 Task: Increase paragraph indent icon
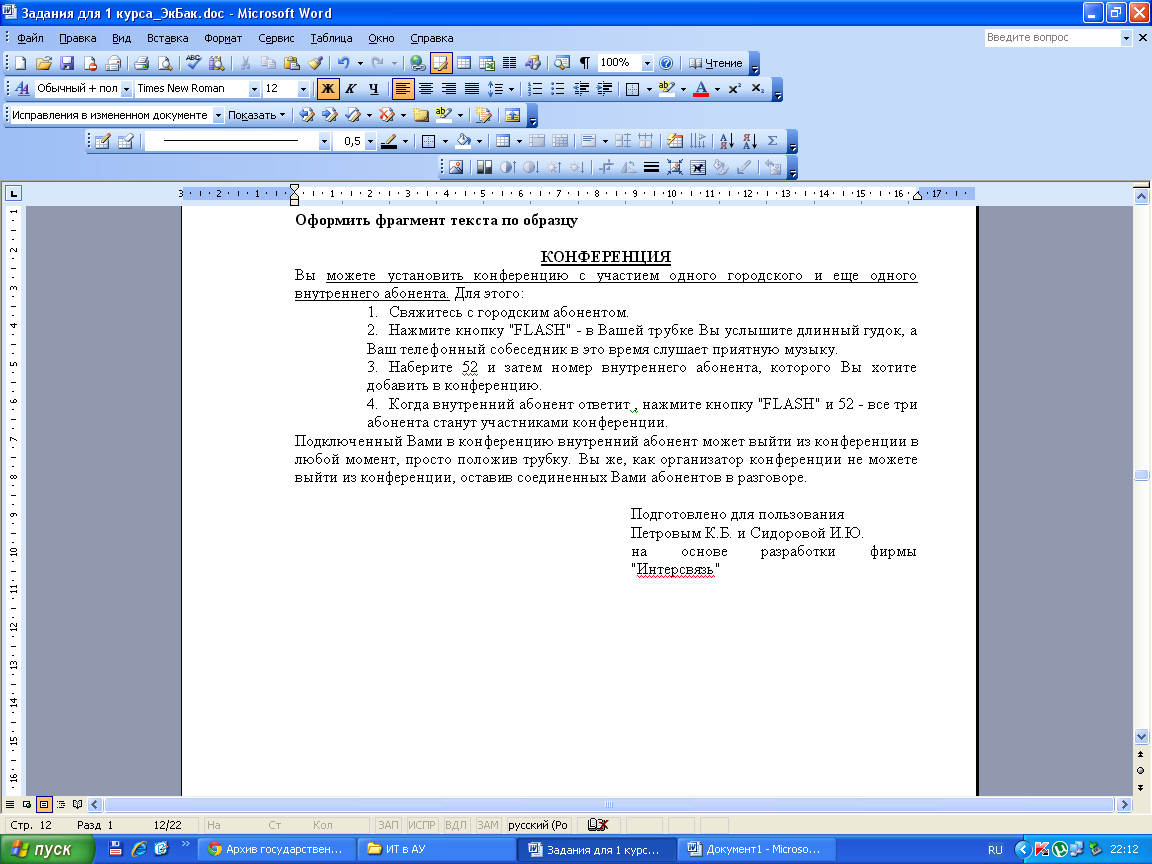[605, 89]
